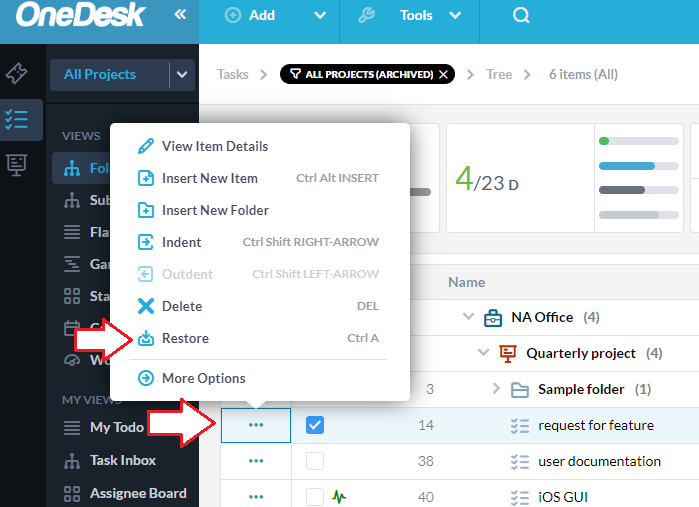Choose Restore from the context menu
Screen dimensions: 699x507
[185, 338]
